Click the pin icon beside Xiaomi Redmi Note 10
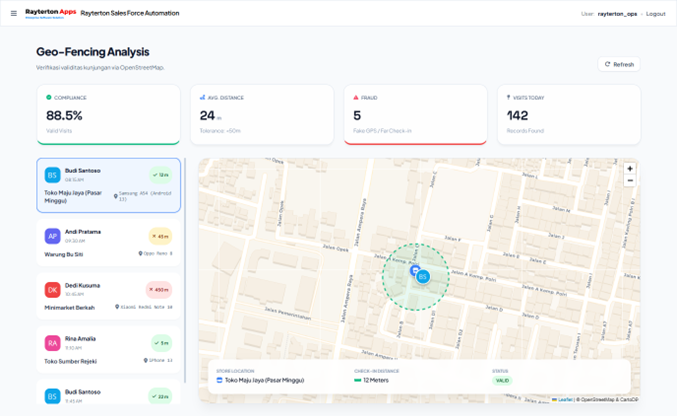 [117, 307]
